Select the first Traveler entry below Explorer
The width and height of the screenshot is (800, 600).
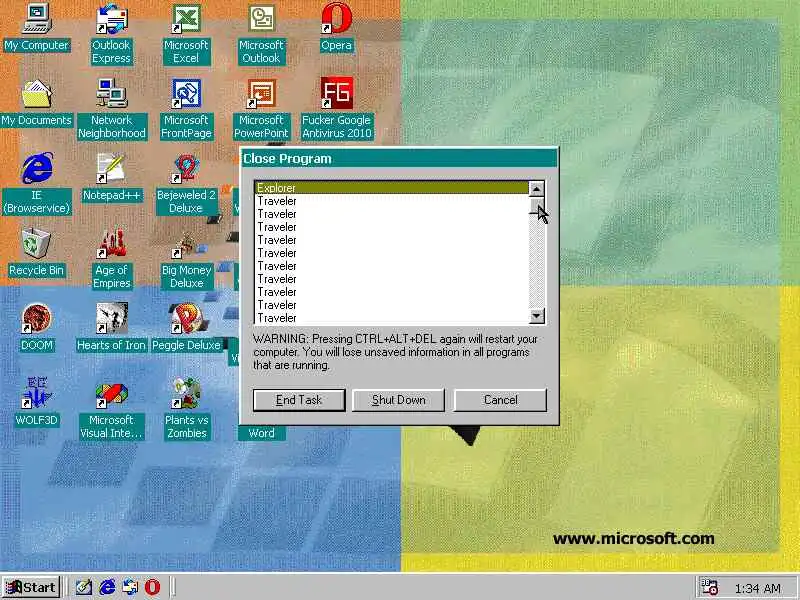pyautogui.click(x=392, y=201)
